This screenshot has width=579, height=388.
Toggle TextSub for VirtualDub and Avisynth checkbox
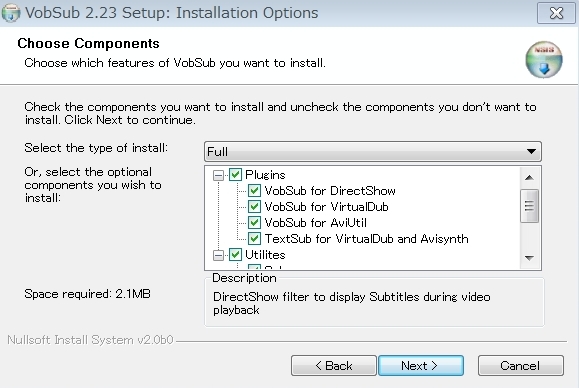click(x=254, y=238)
